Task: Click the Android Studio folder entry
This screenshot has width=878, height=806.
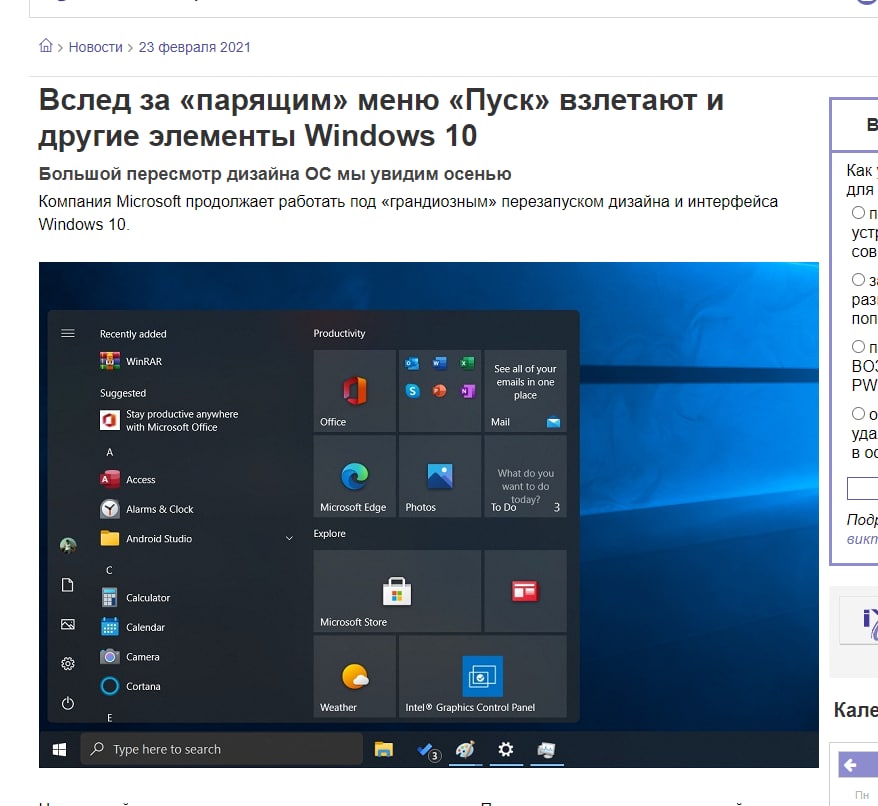Action: tap(146, 539)
